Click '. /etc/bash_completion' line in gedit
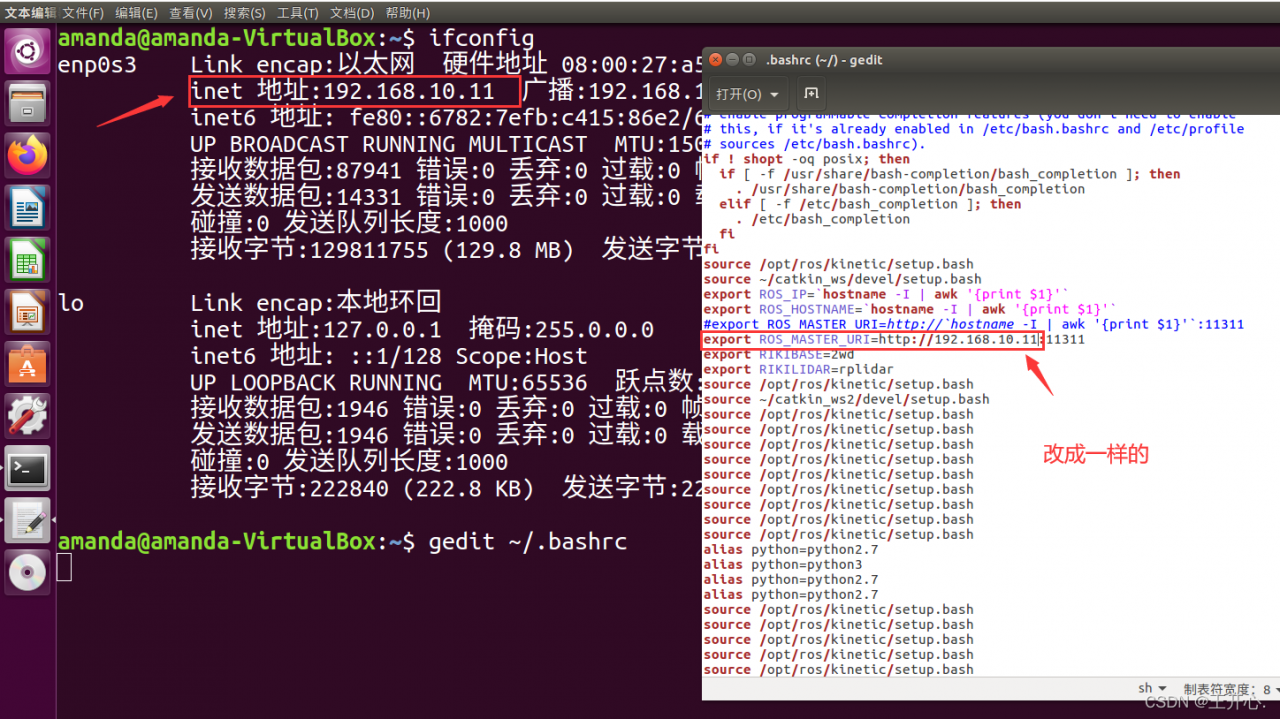This screenshot has height=719, width=1280. (822, 219)
